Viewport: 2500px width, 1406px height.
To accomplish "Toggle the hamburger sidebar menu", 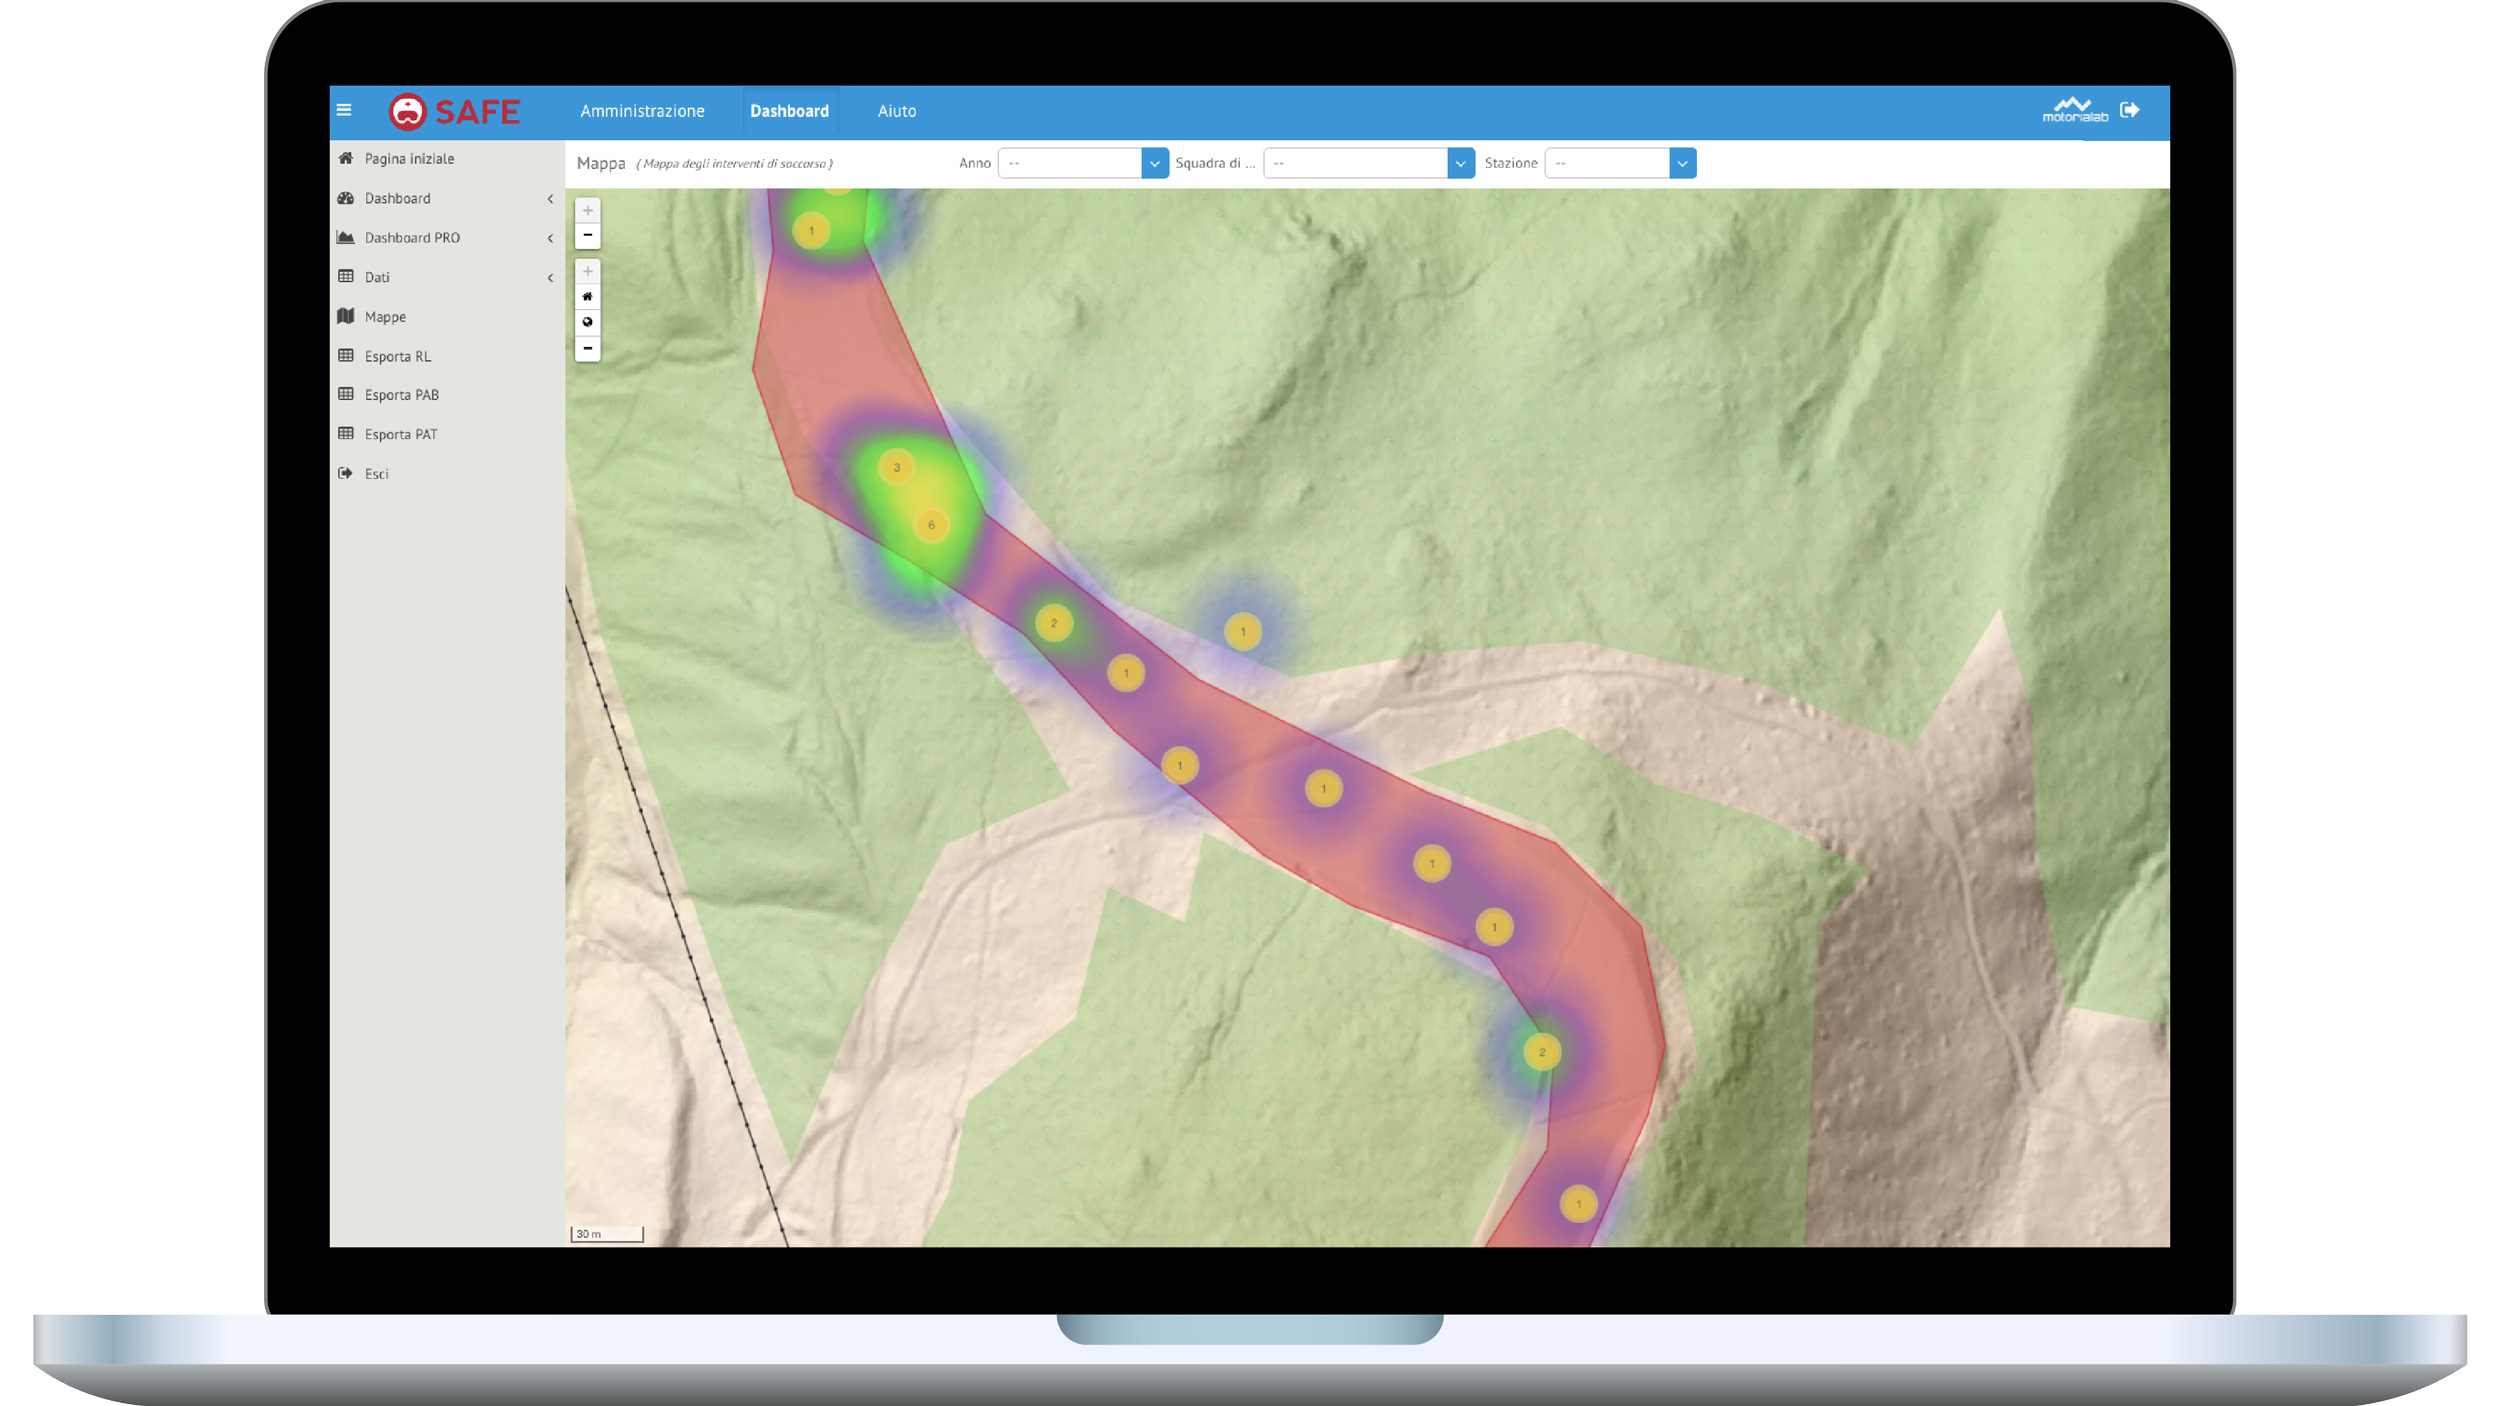I will [x=344, y=110].
